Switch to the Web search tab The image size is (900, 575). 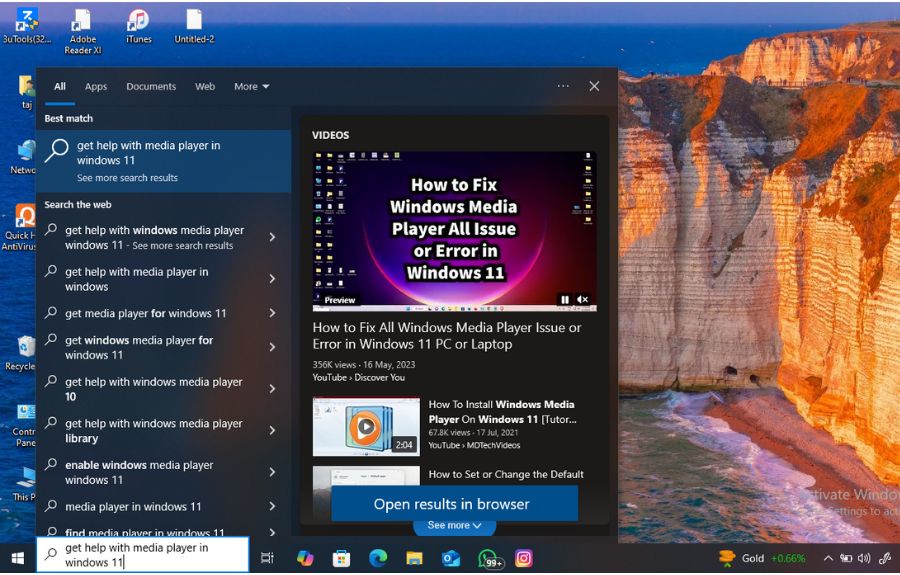click(x=205, y=87)
